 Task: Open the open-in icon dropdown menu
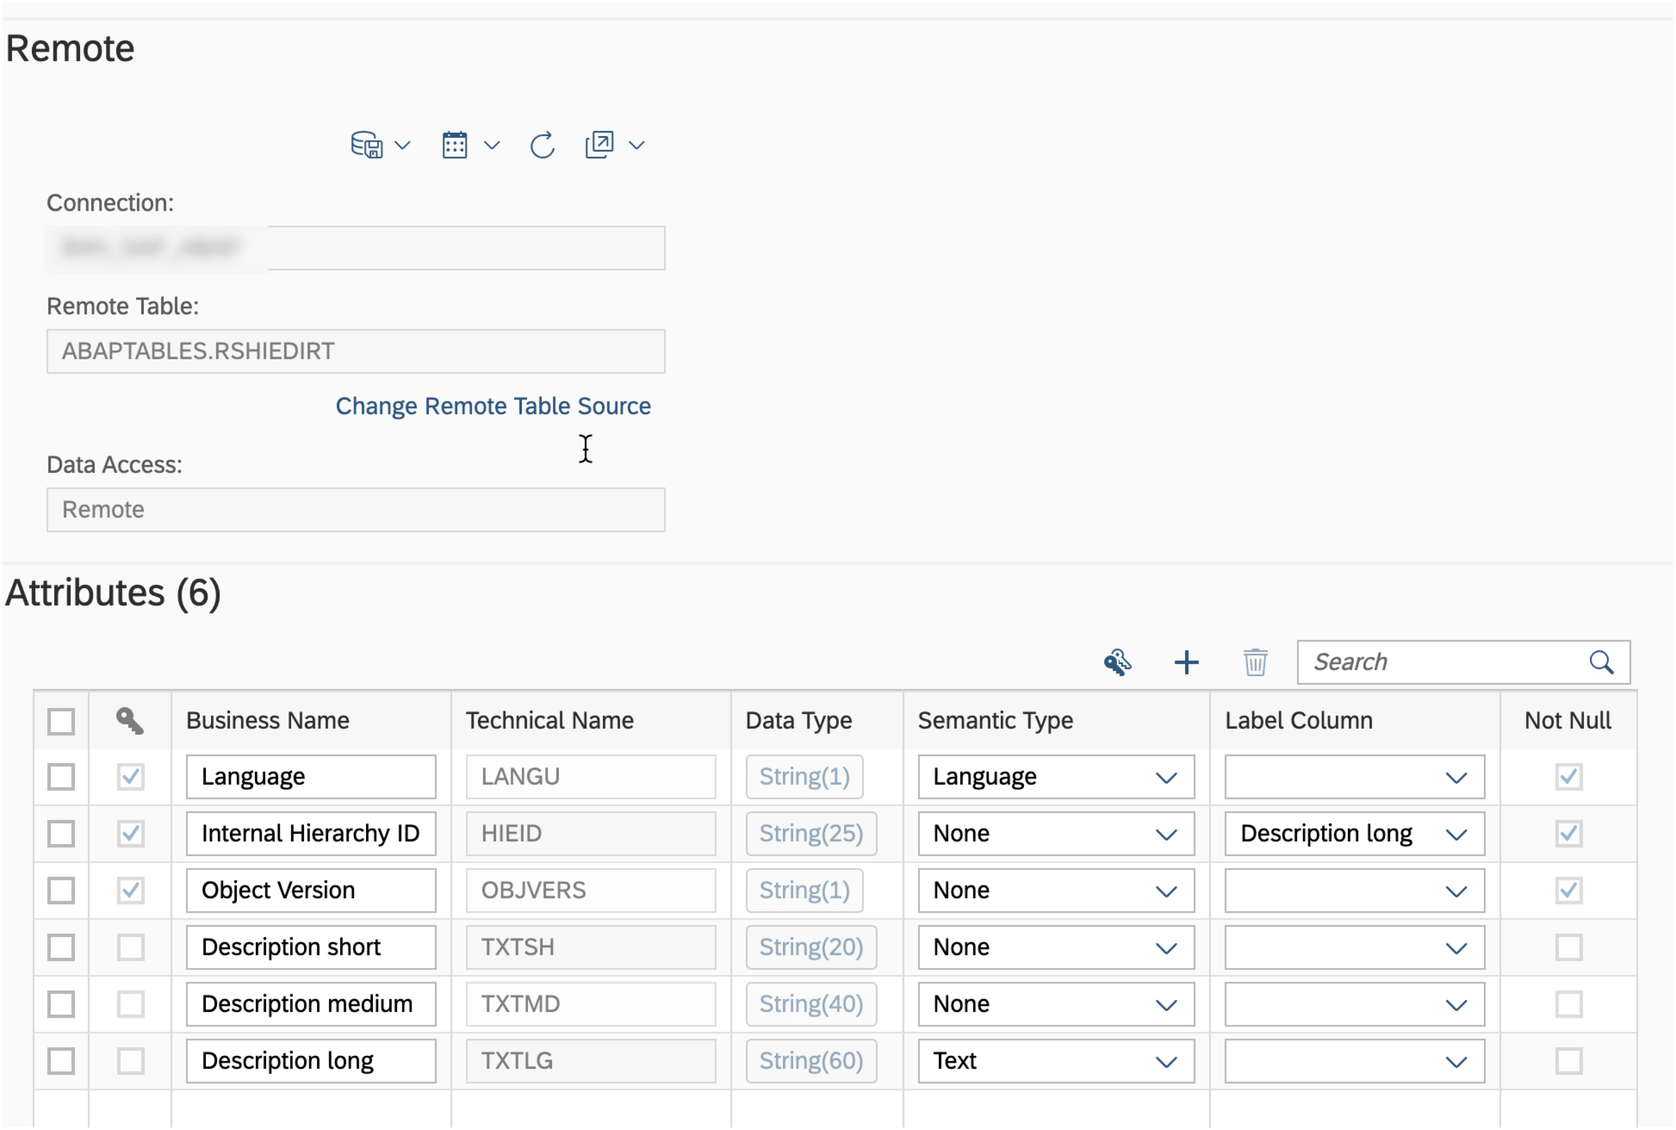coord(638,144)
